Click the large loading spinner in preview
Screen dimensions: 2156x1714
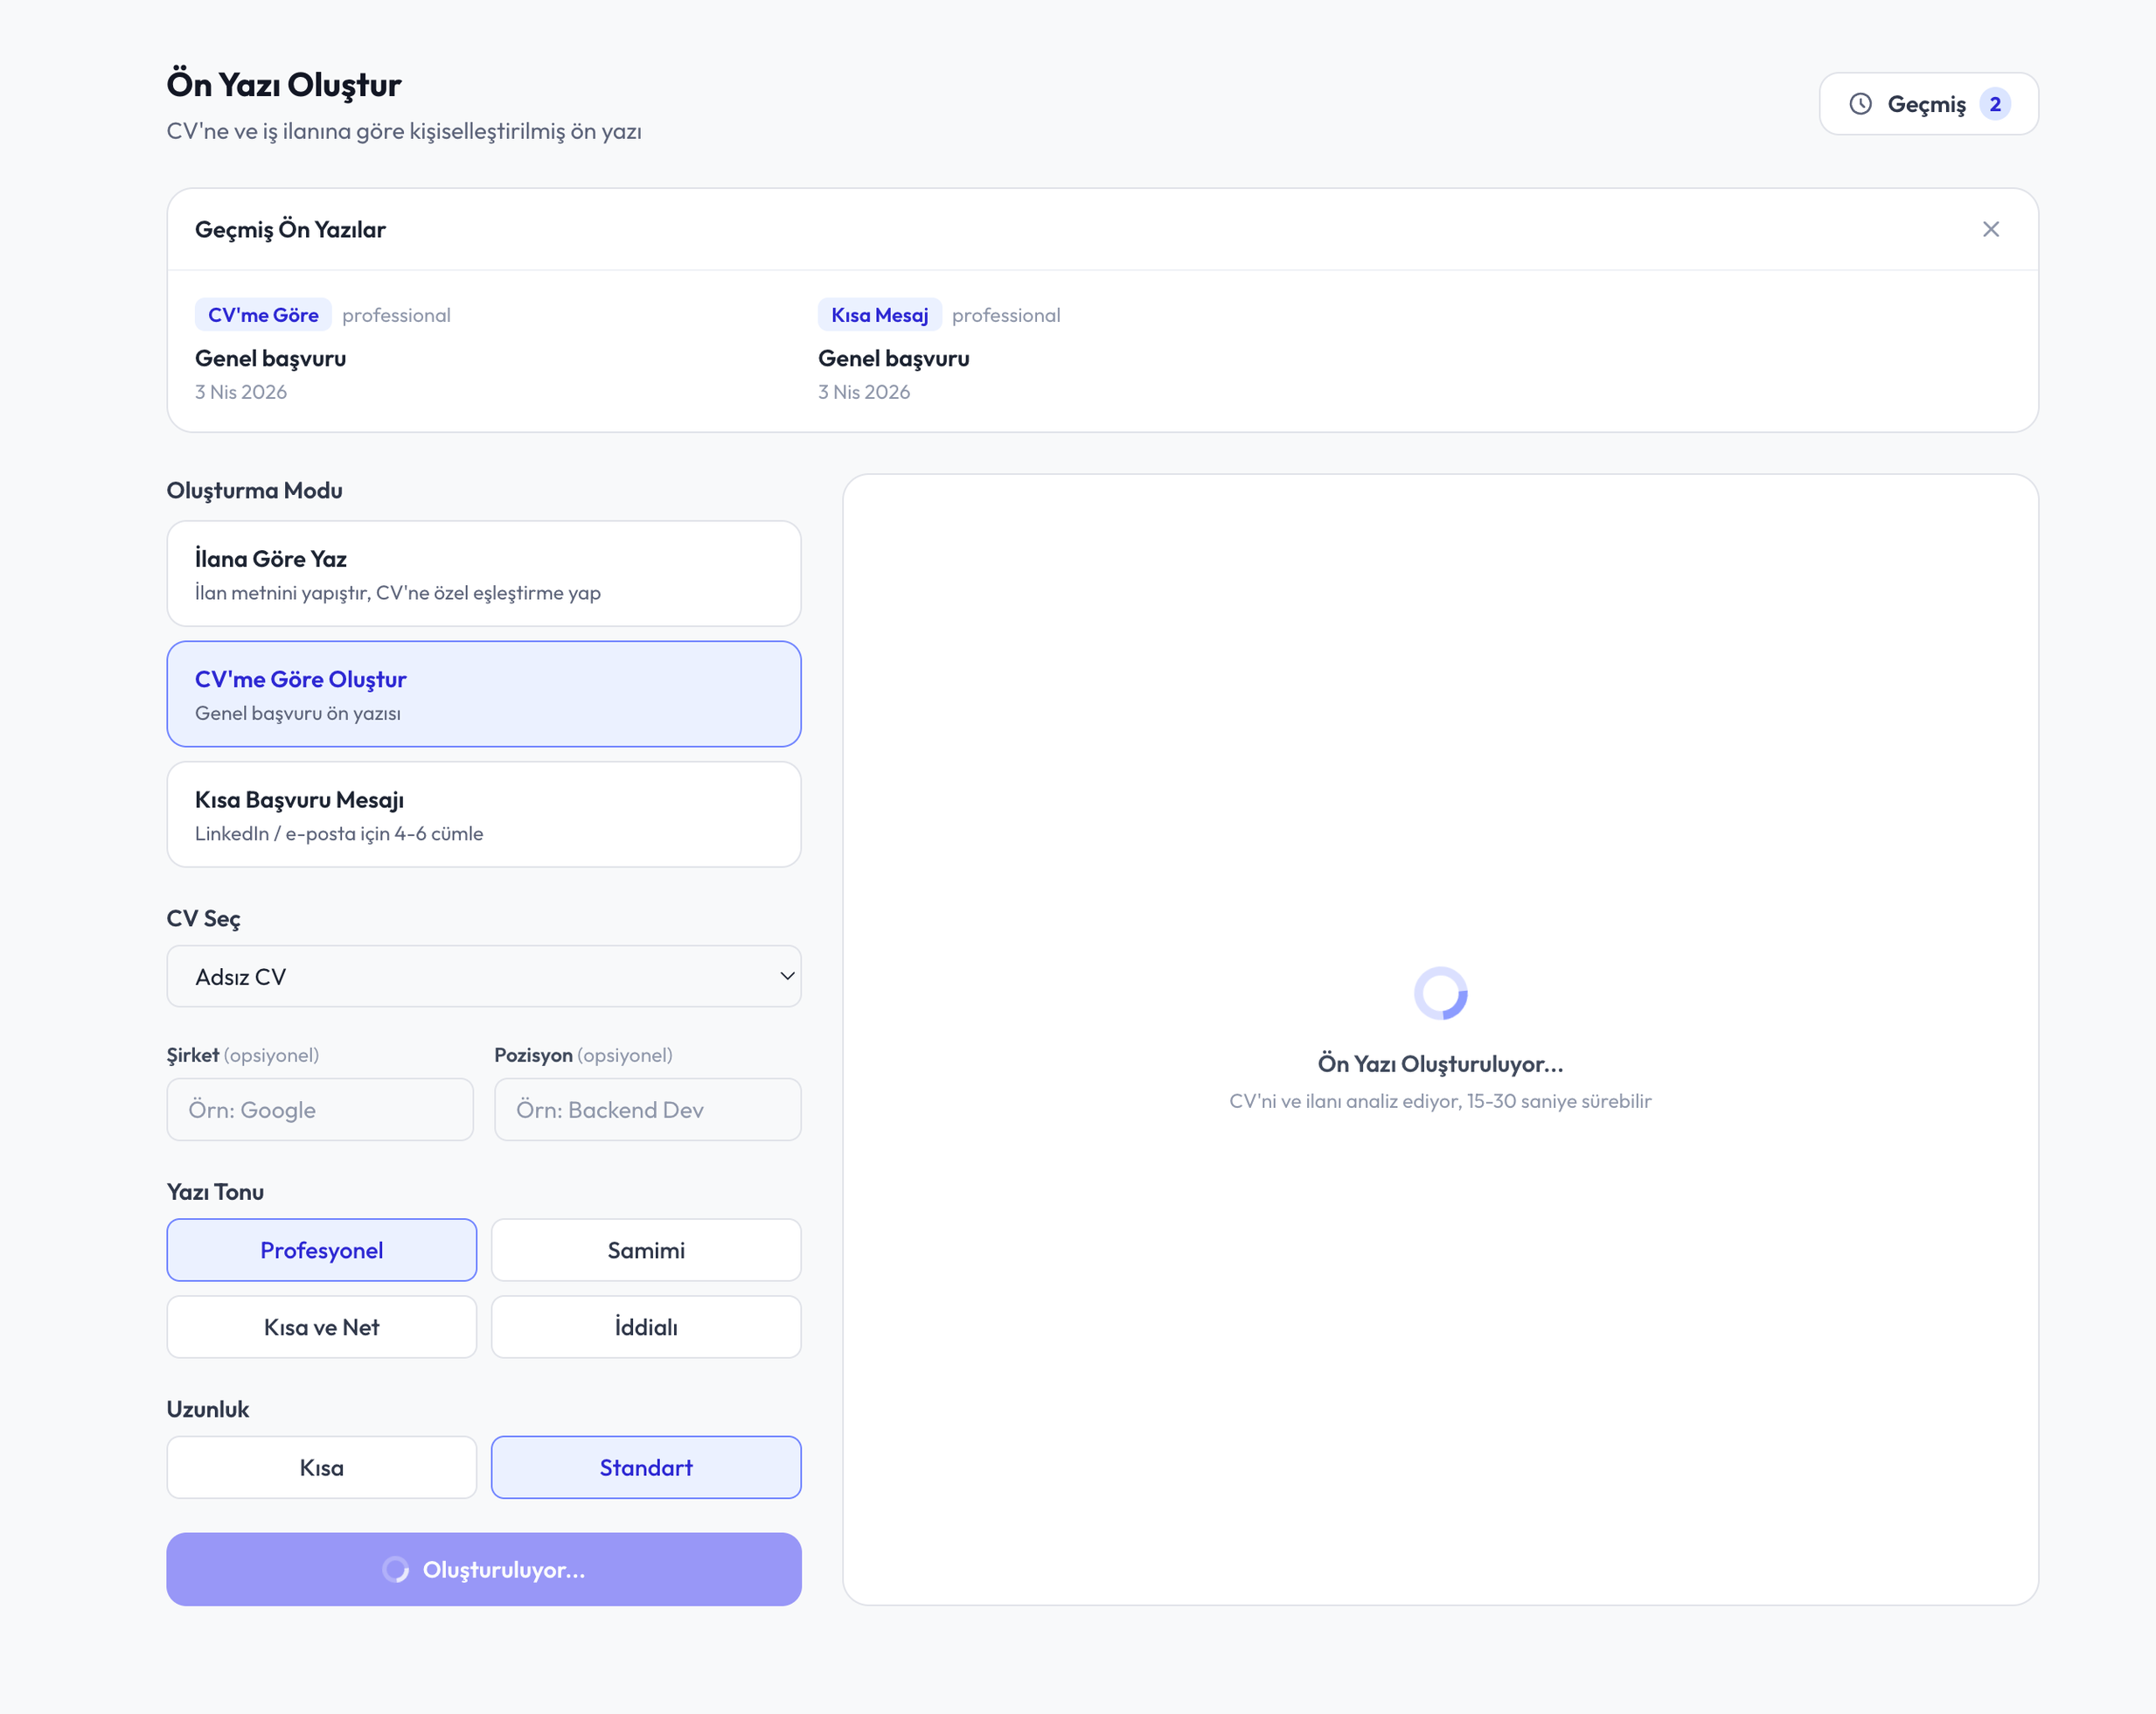point(1440,993)
